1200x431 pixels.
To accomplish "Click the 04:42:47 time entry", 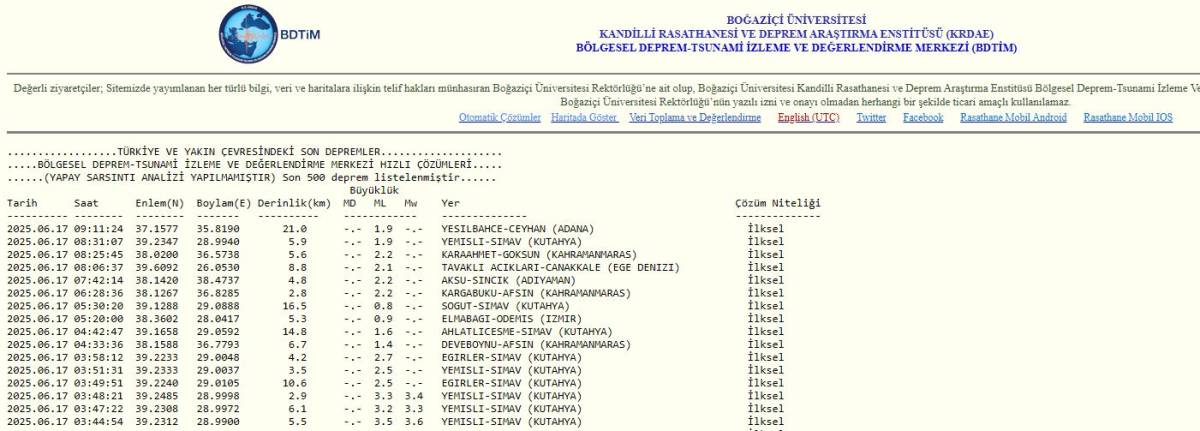I will click(x=99, y=333).
